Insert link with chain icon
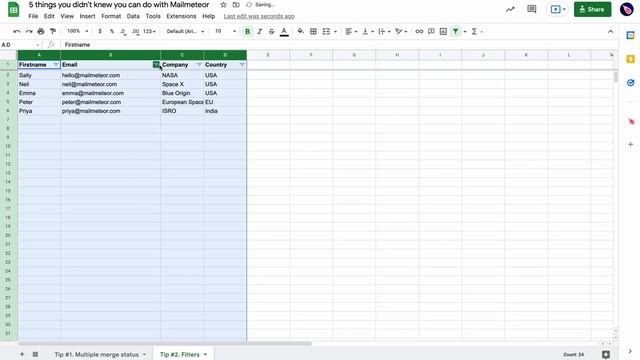The width and height of the screenshot is (640, 360). point(419,31)
